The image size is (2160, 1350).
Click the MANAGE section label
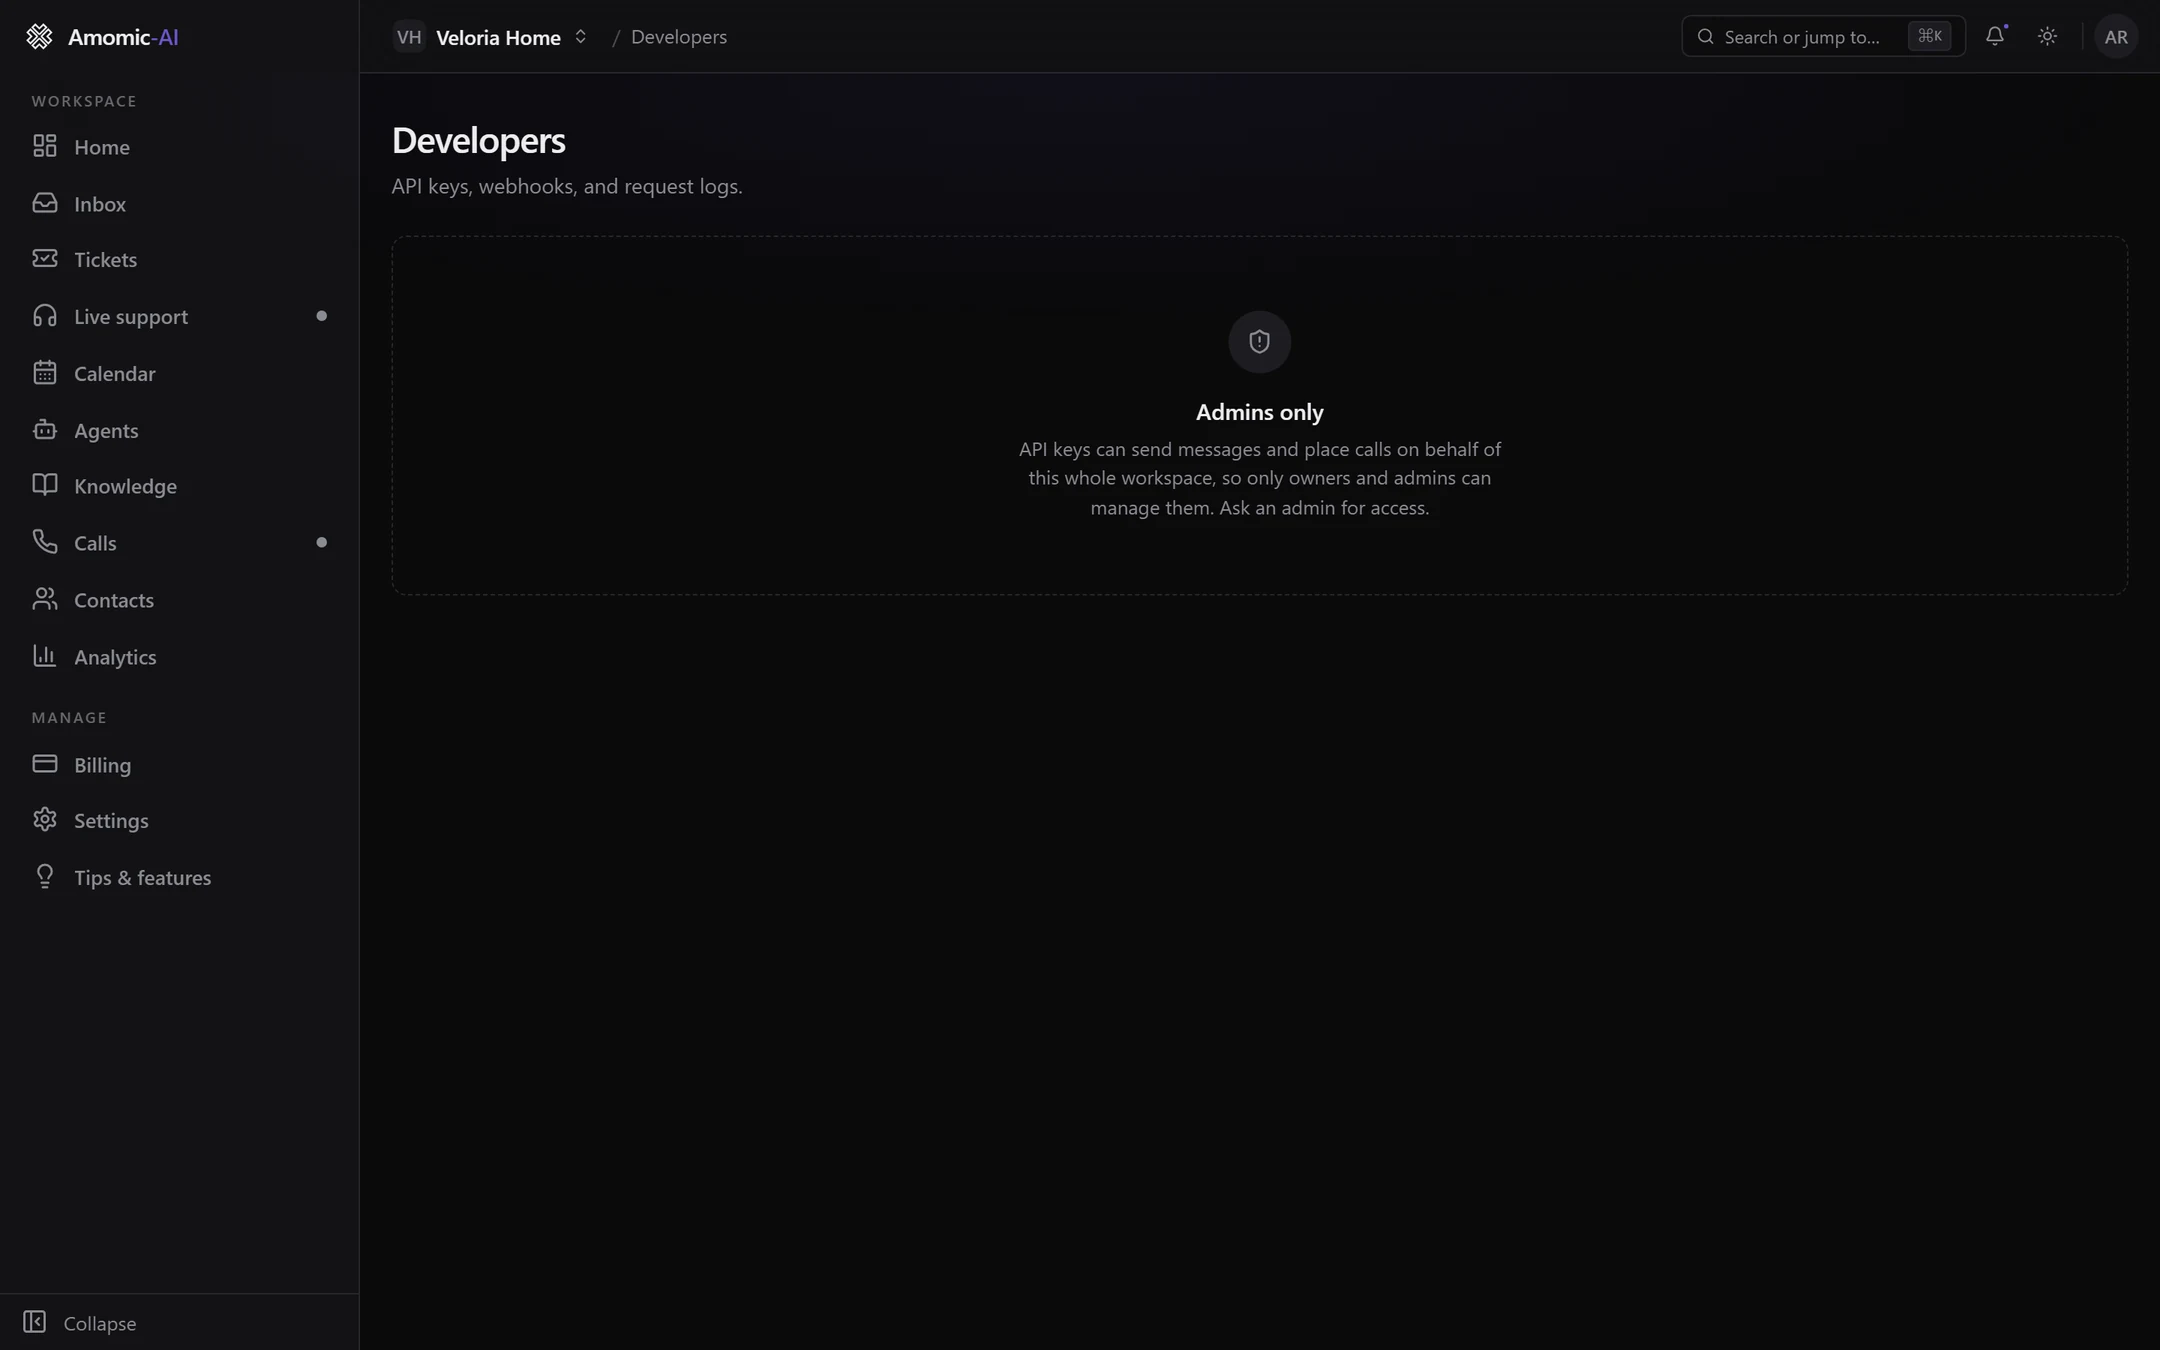tap(69, 717)
